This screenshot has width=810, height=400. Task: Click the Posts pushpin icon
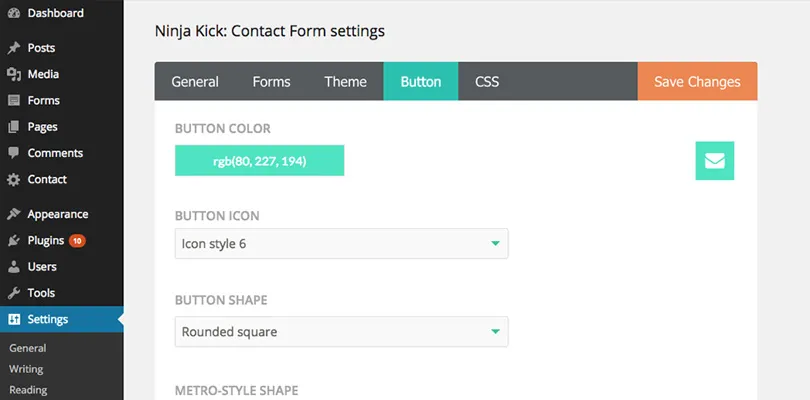(13, 48)
